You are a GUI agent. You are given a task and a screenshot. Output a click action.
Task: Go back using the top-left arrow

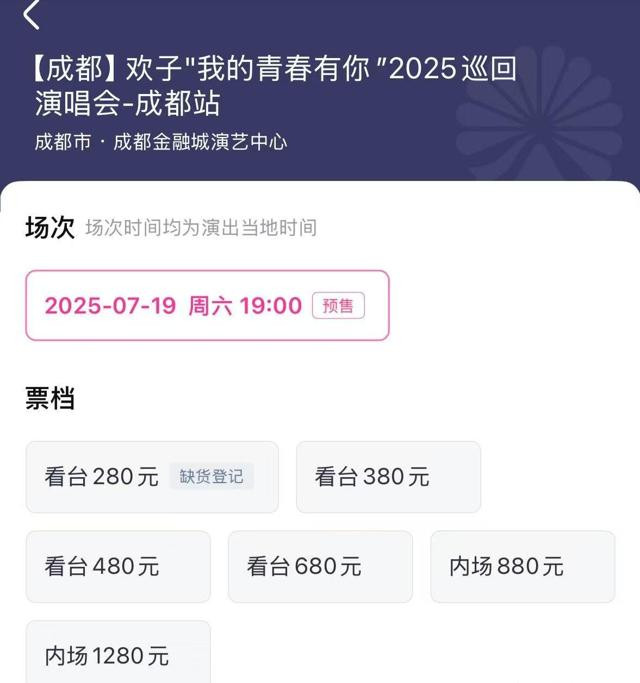pos(31,14)
